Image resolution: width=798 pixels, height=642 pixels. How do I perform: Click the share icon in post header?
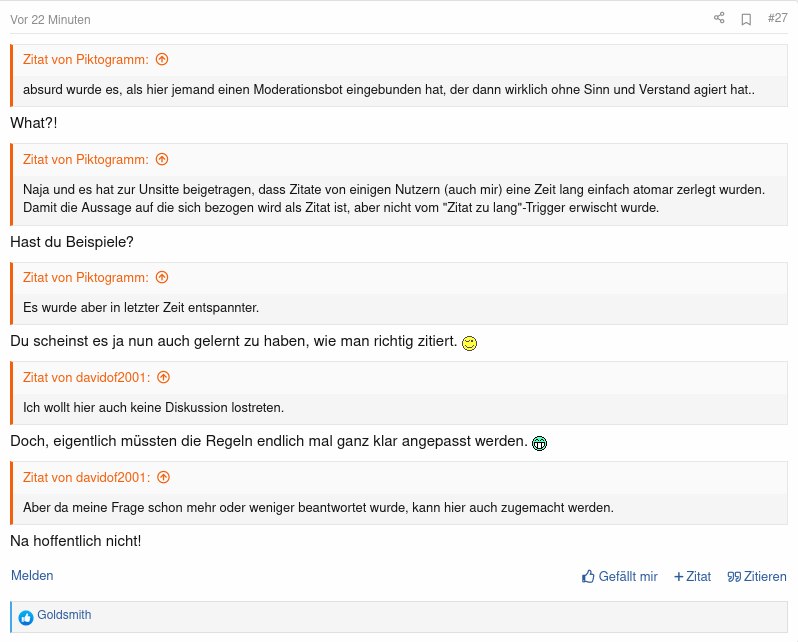click(719, 18)
